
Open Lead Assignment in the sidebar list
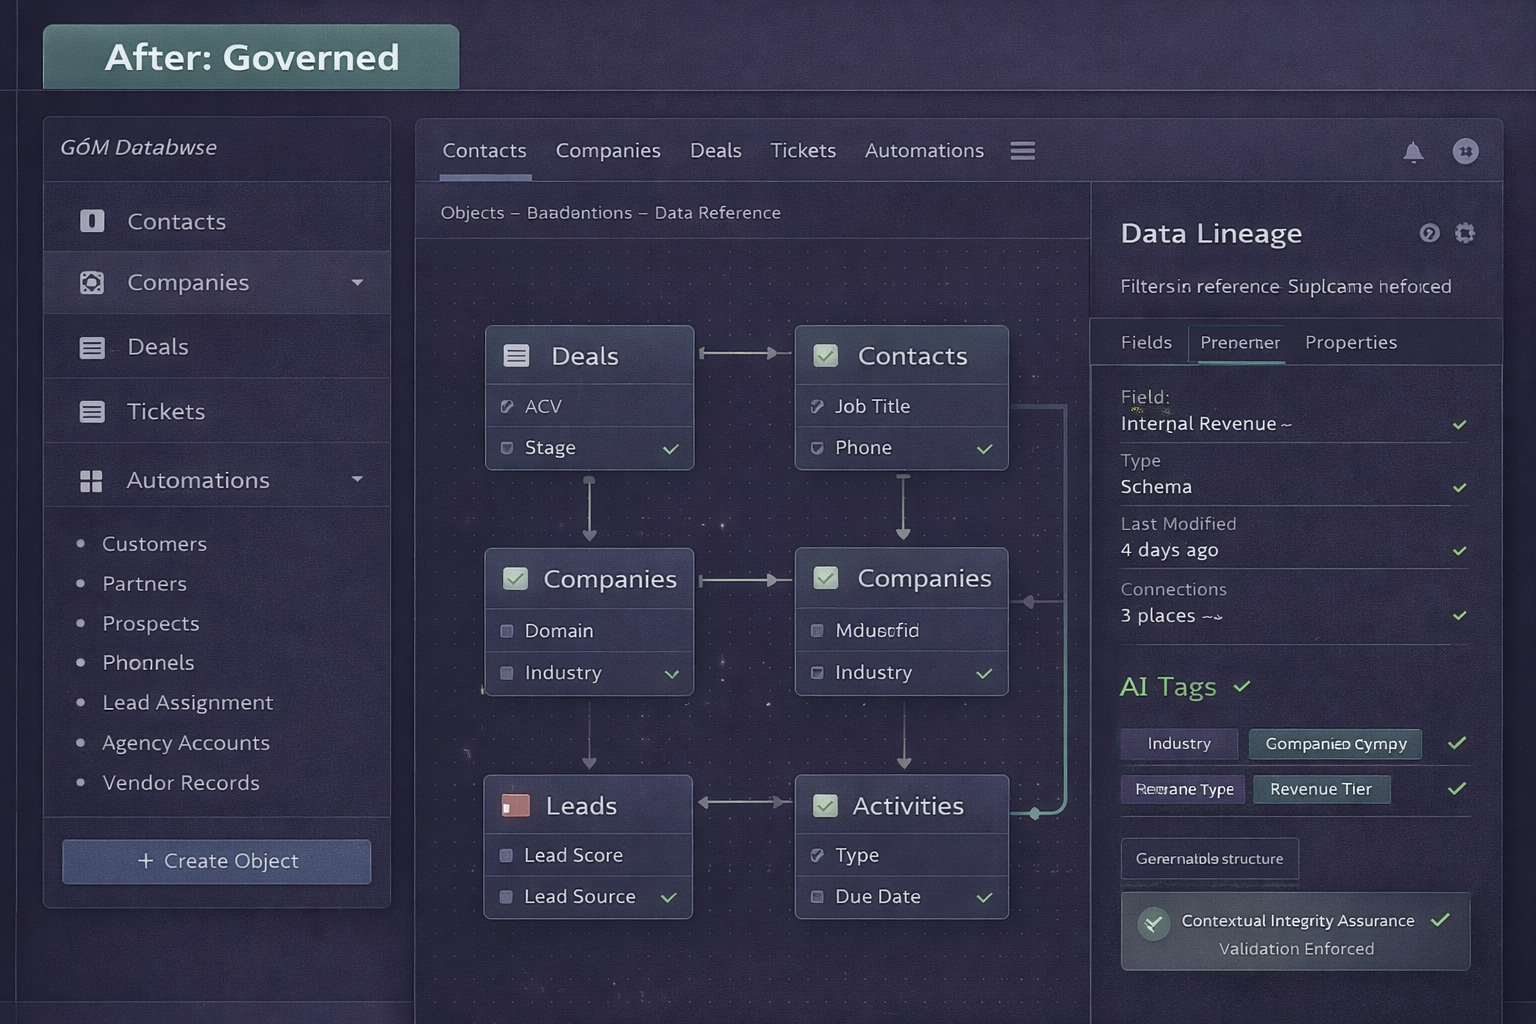pos(187,703)
